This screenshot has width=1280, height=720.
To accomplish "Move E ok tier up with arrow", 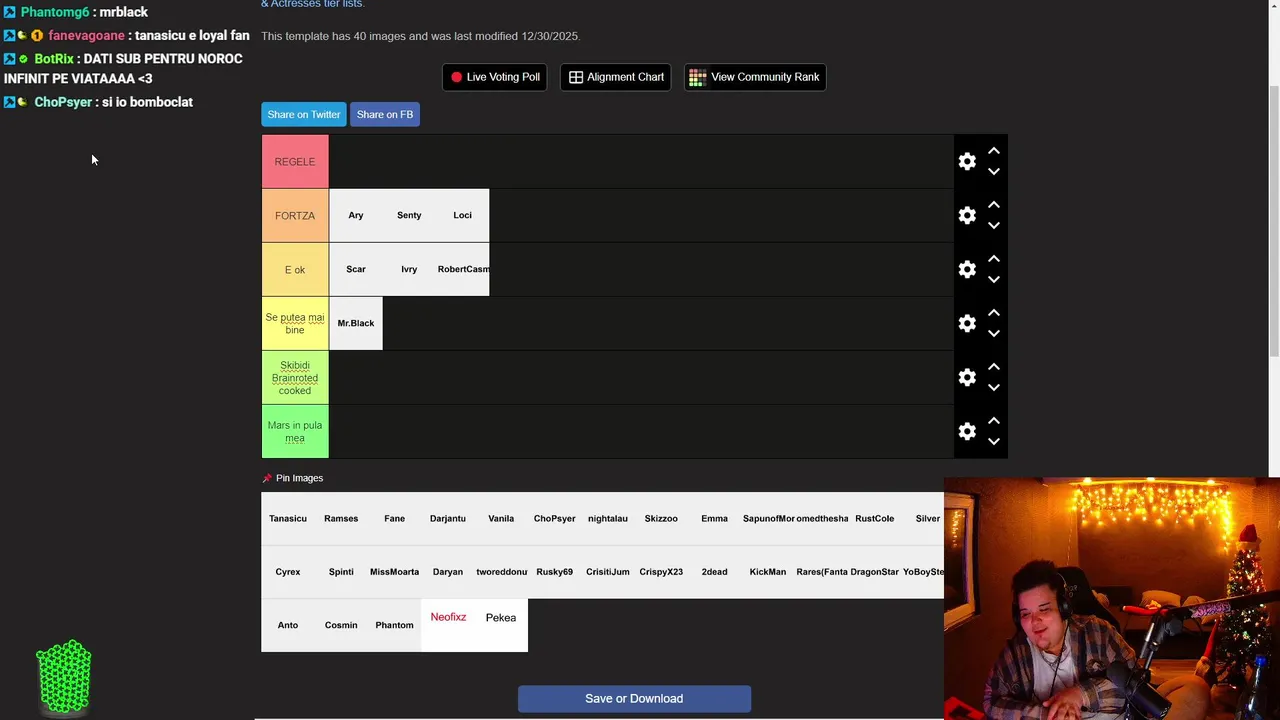I will (x=994, y=259).
